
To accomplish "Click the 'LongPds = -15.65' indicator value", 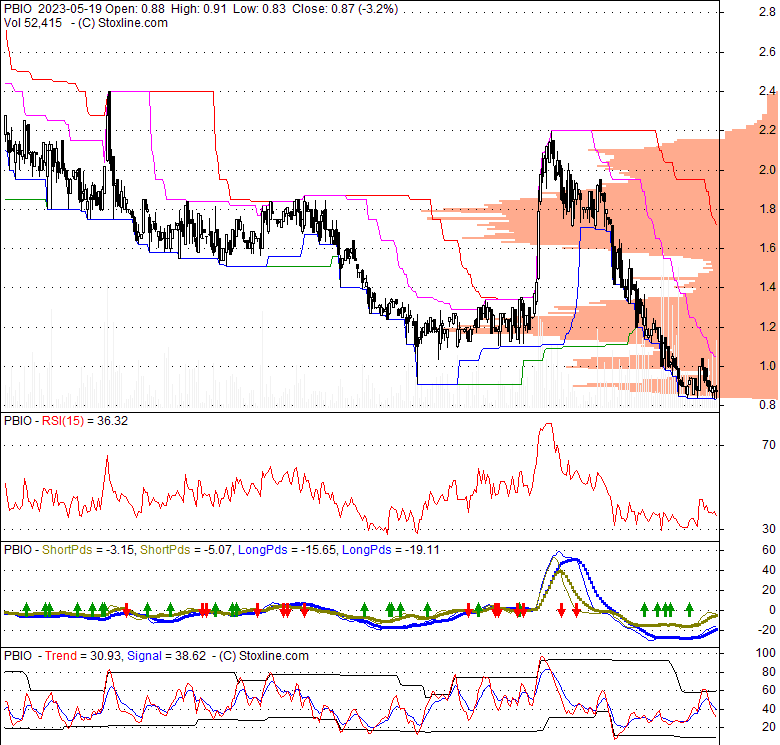I will 287,550.
